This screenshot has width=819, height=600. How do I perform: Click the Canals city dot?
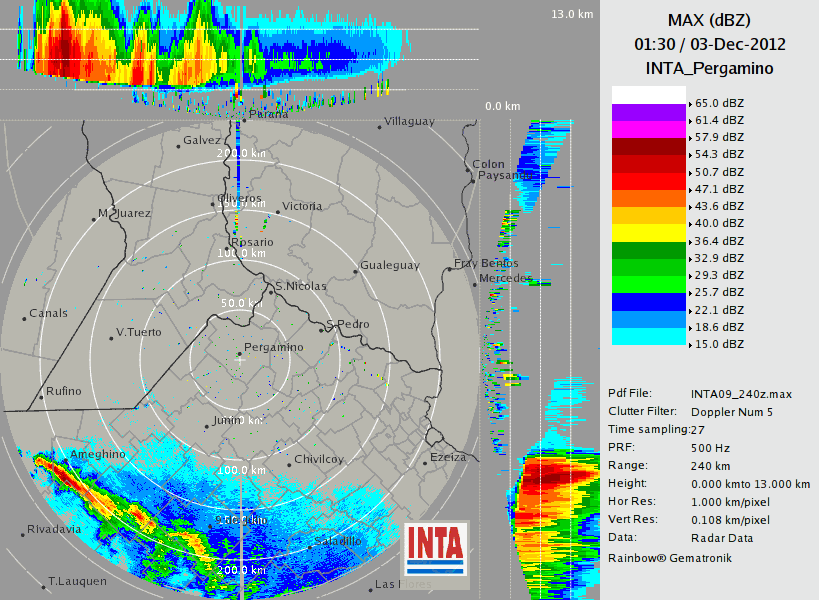[24, 319]
